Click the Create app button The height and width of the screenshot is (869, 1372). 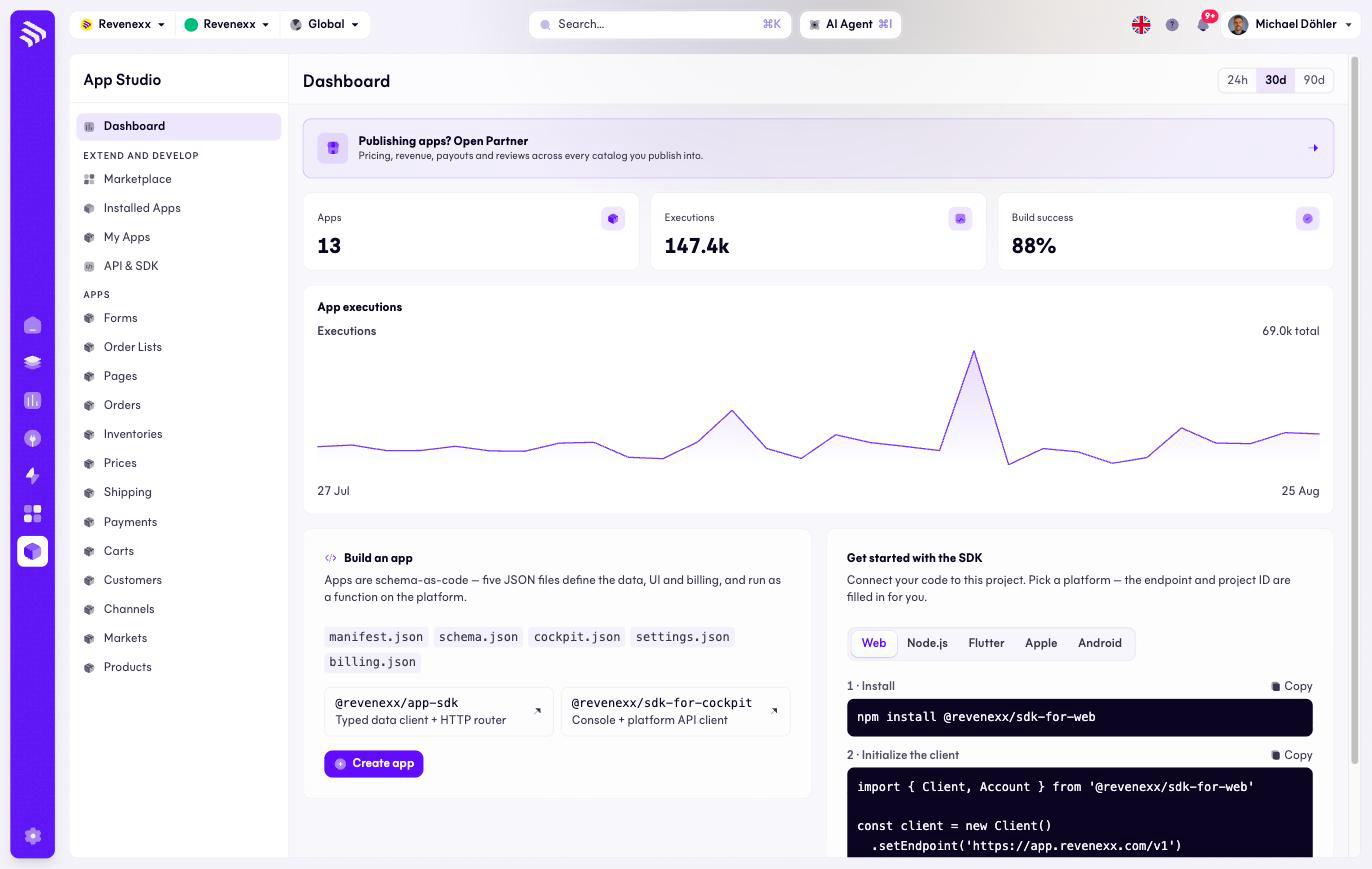[x=374, y=764]
